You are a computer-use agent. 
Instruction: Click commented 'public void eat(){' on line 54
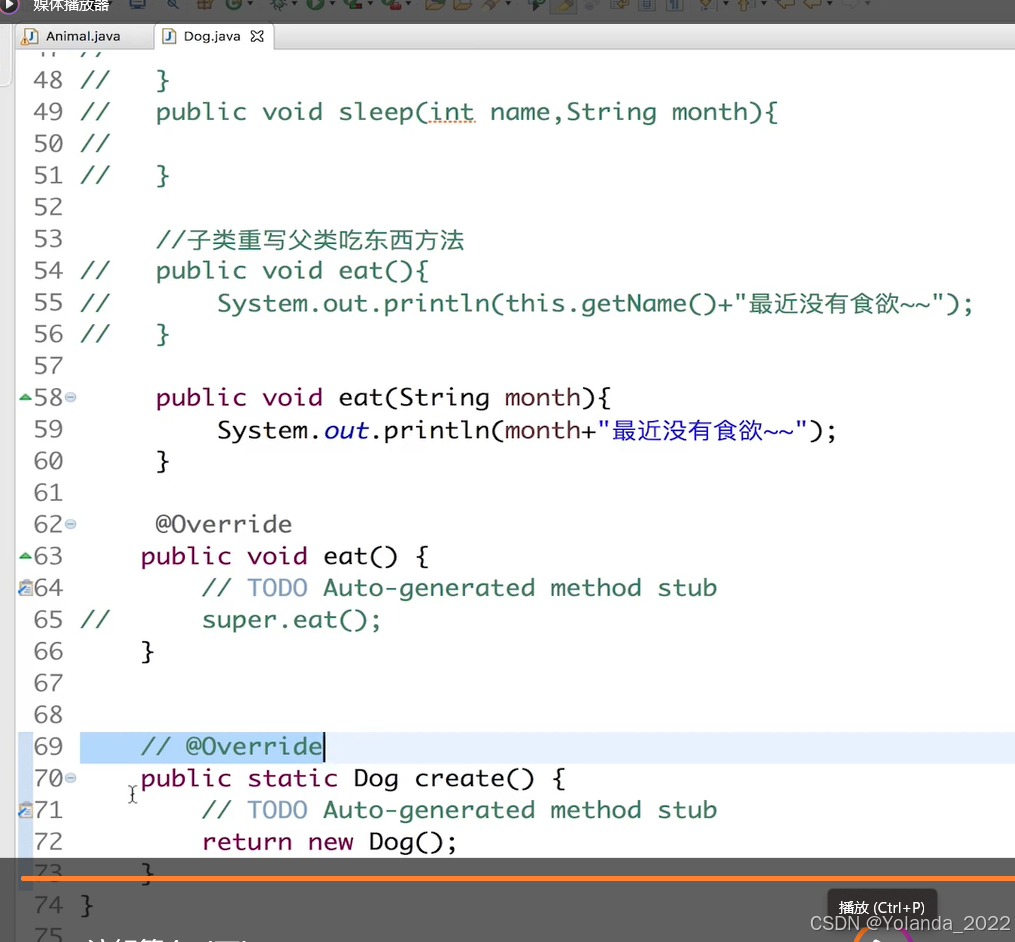pyautogui.click(x=292, y=271)
